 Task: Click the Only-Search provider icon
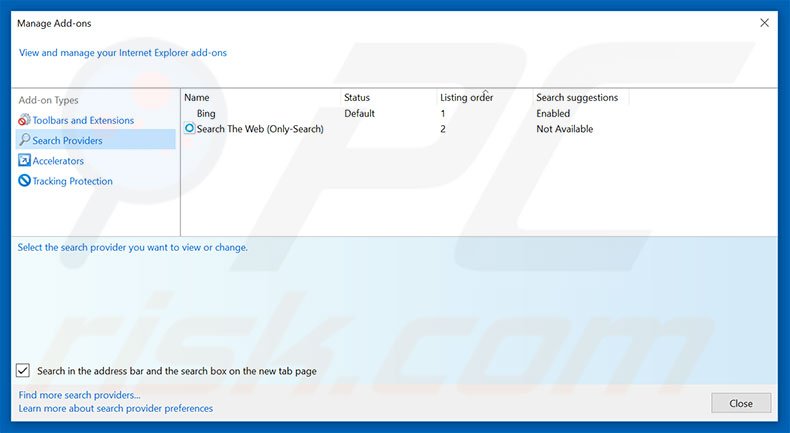(189, 129)
